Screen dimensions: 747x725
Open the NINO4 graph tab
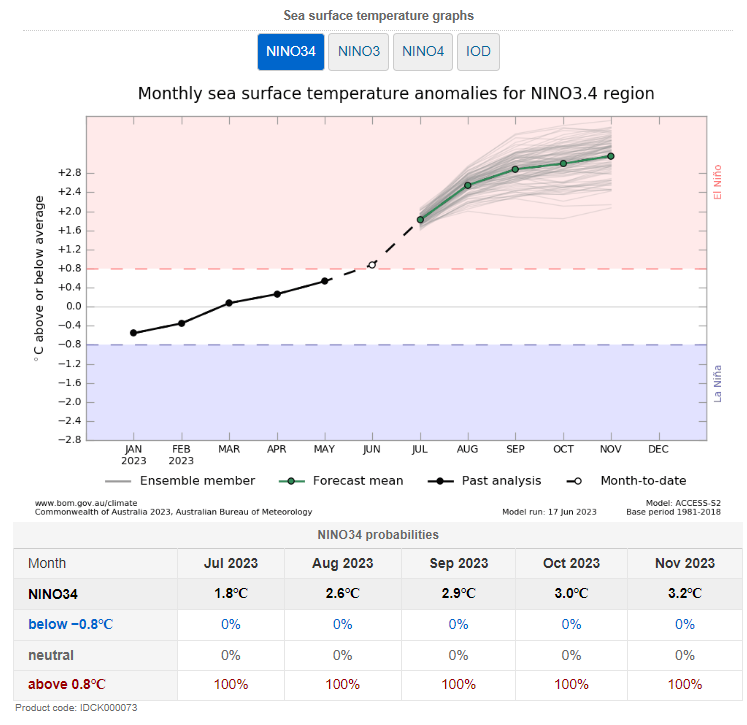423,51
